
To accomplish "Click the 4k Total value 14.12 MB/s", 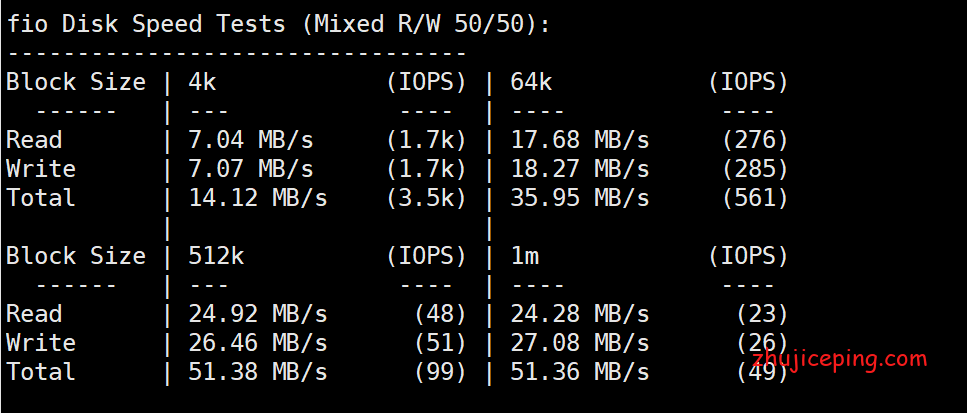I will 258,198.
